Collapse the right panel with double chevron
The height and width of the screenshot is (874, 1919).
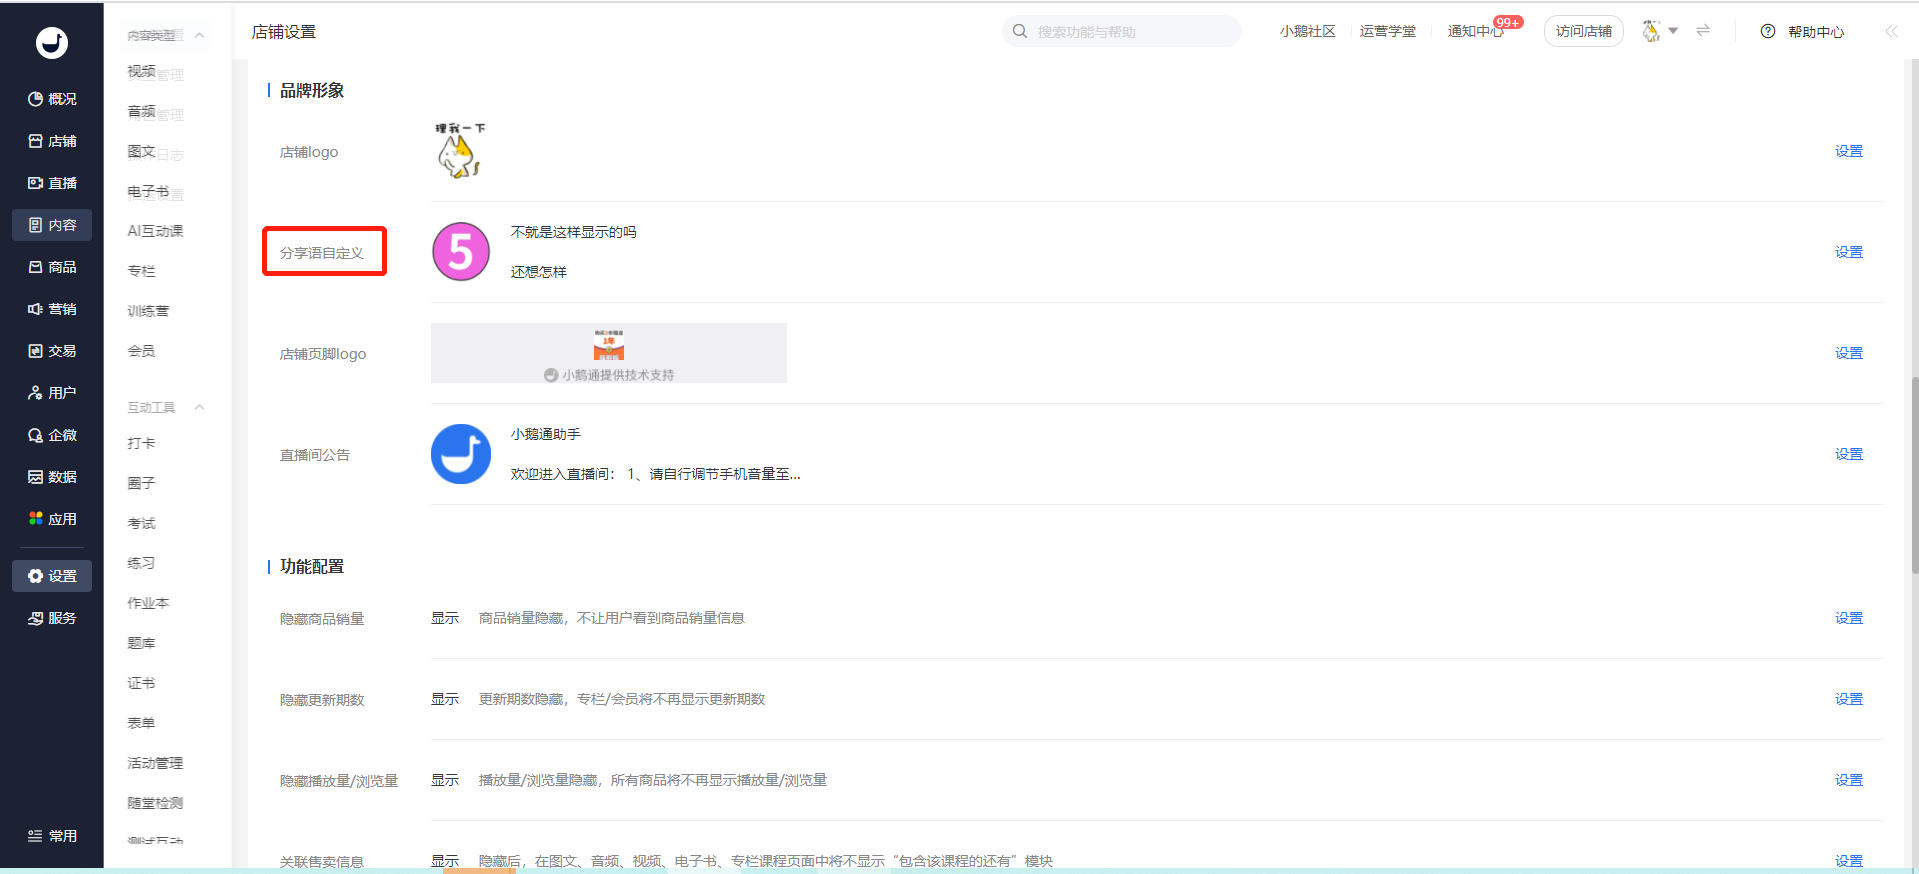click(x=1891, y=31)
